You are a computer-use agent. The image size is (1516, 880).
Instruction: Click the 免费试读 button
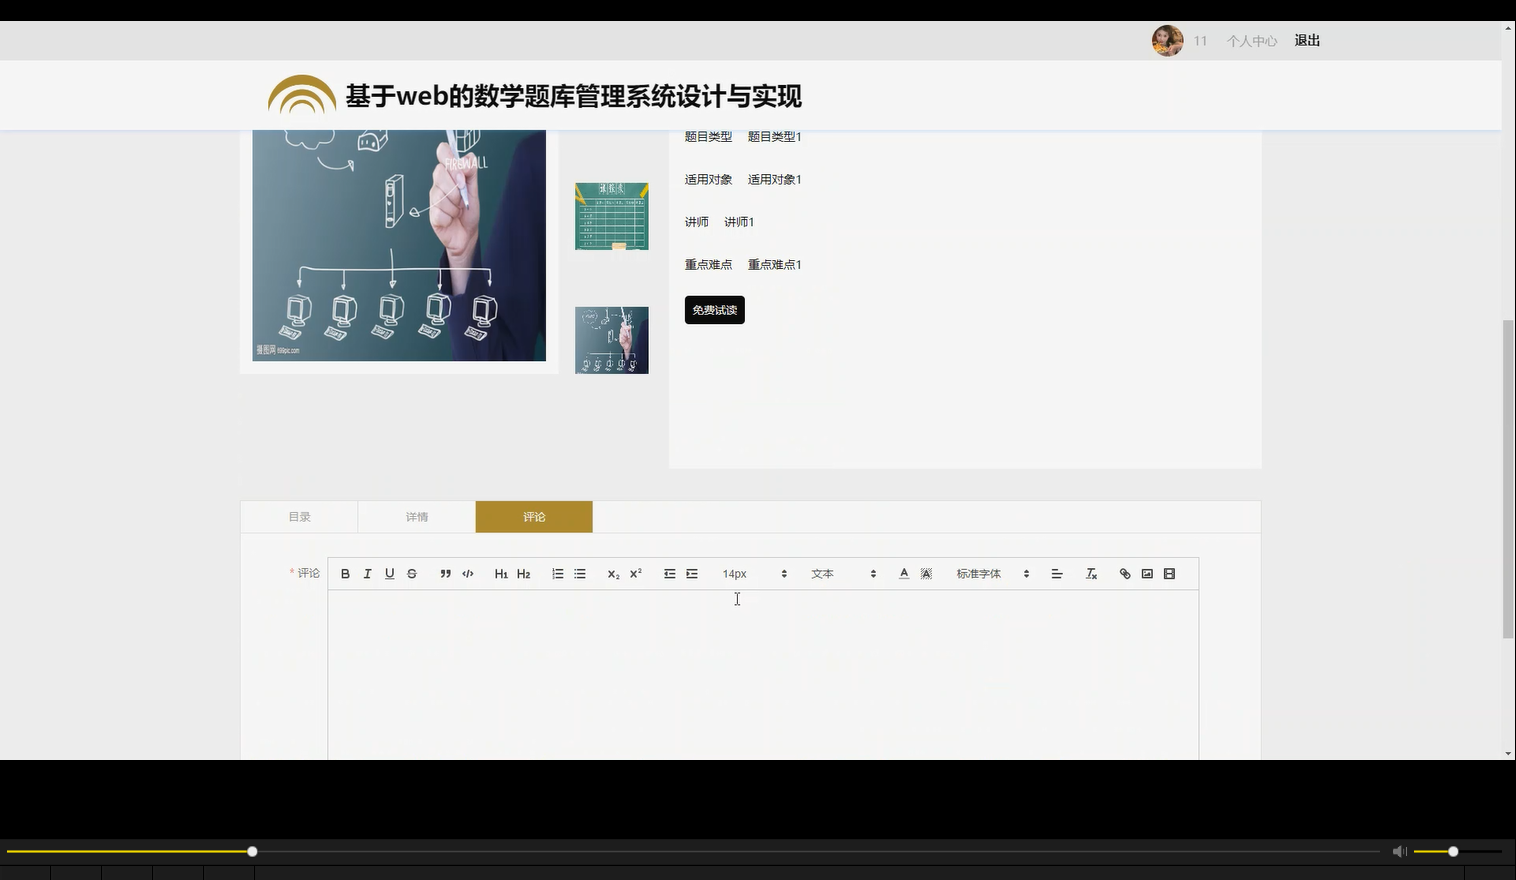714,310
